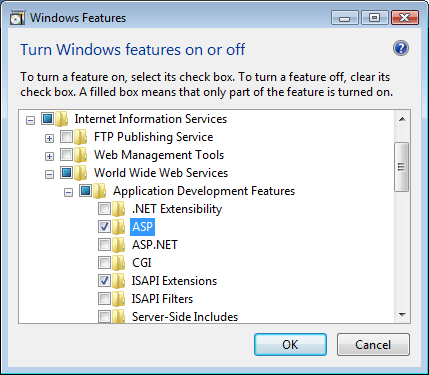Check the .NET Extensibility checkbox

[104, 209]
